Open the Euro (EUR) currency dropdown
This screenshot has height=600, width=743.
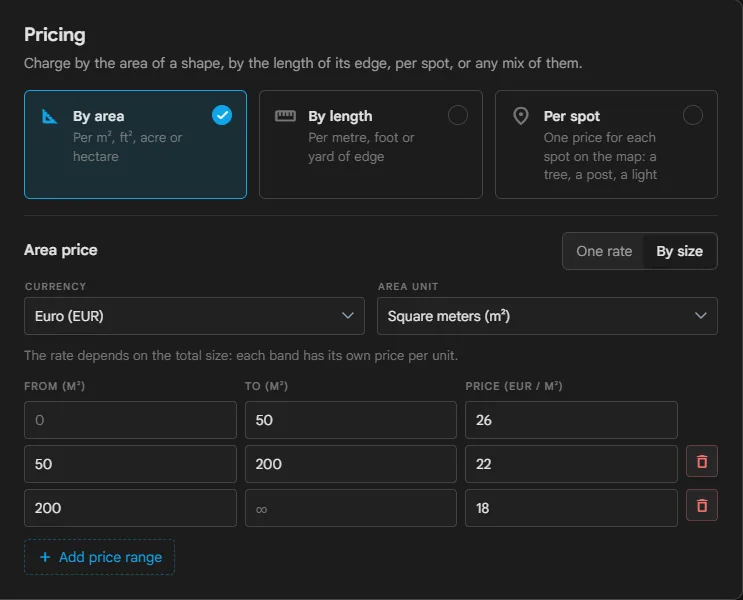194,316
